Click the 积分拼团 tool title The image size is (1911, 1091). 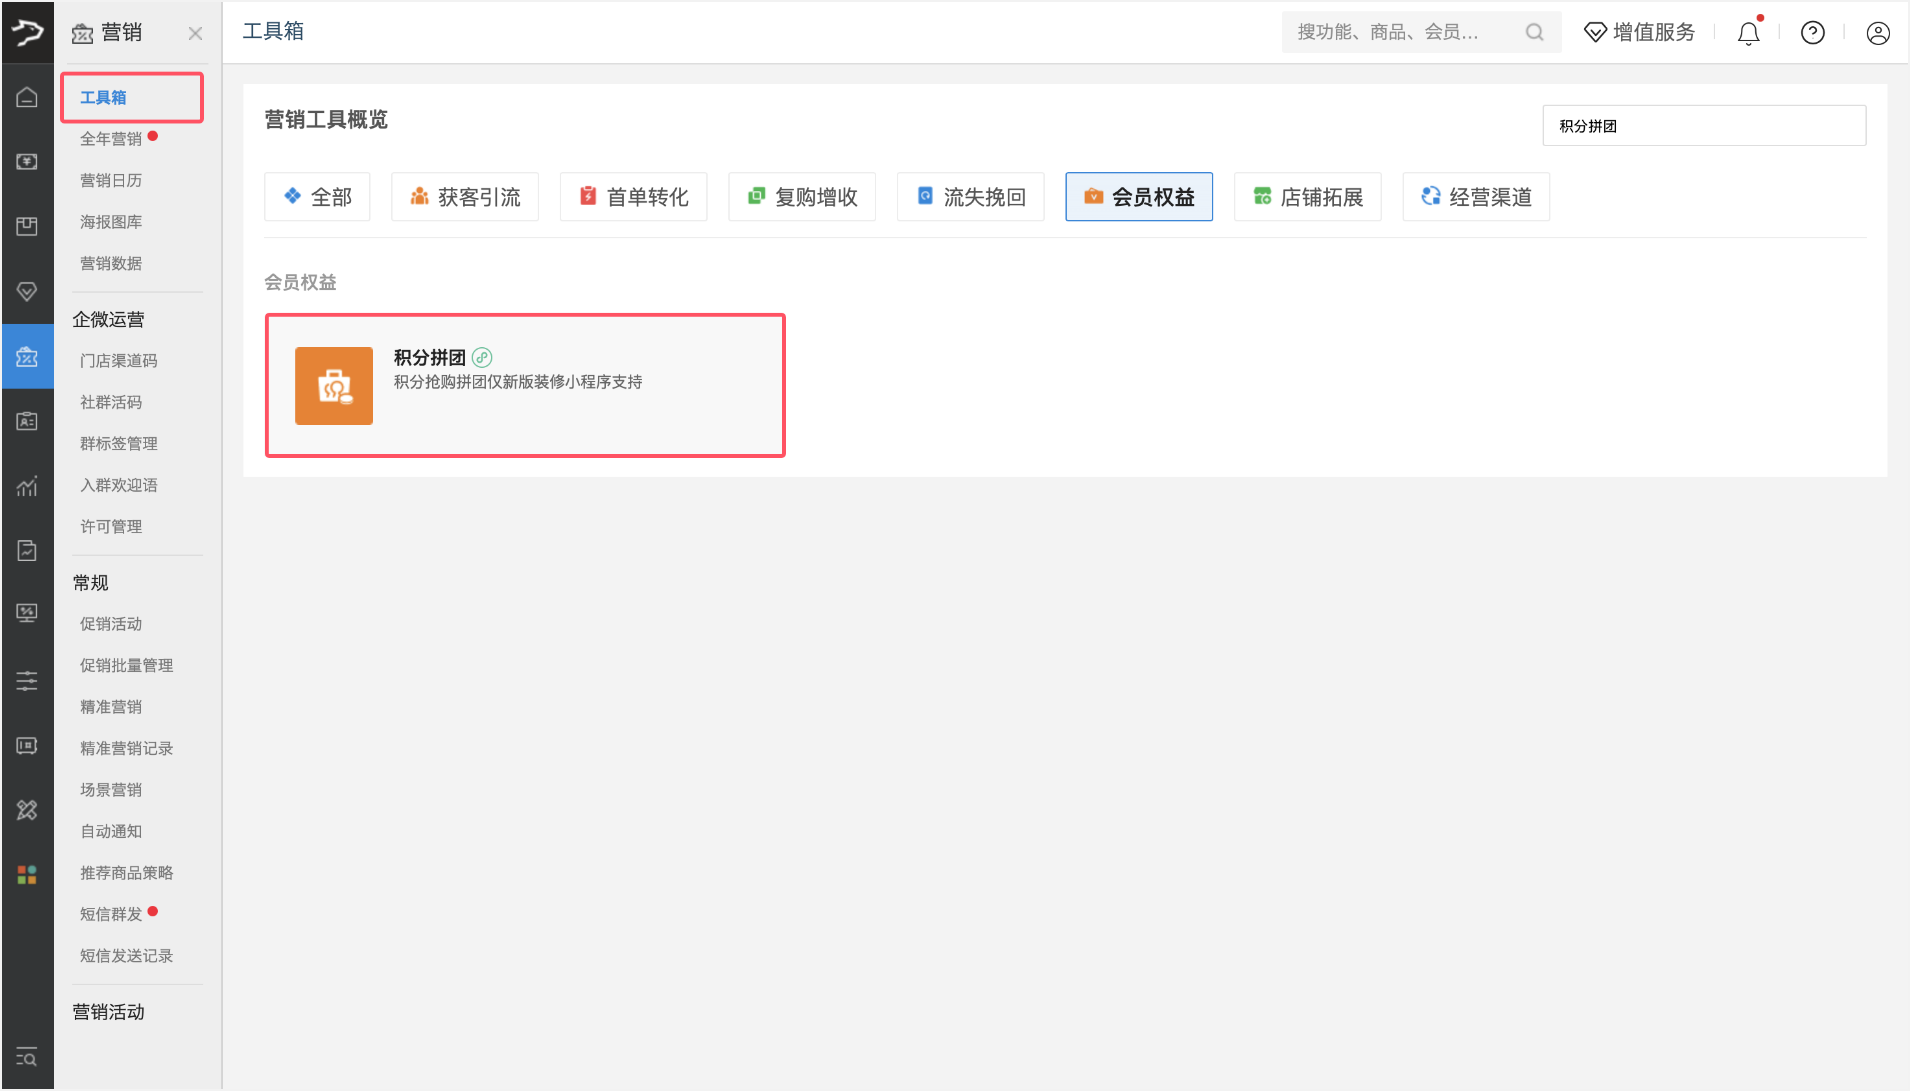[x=429, y=357]
